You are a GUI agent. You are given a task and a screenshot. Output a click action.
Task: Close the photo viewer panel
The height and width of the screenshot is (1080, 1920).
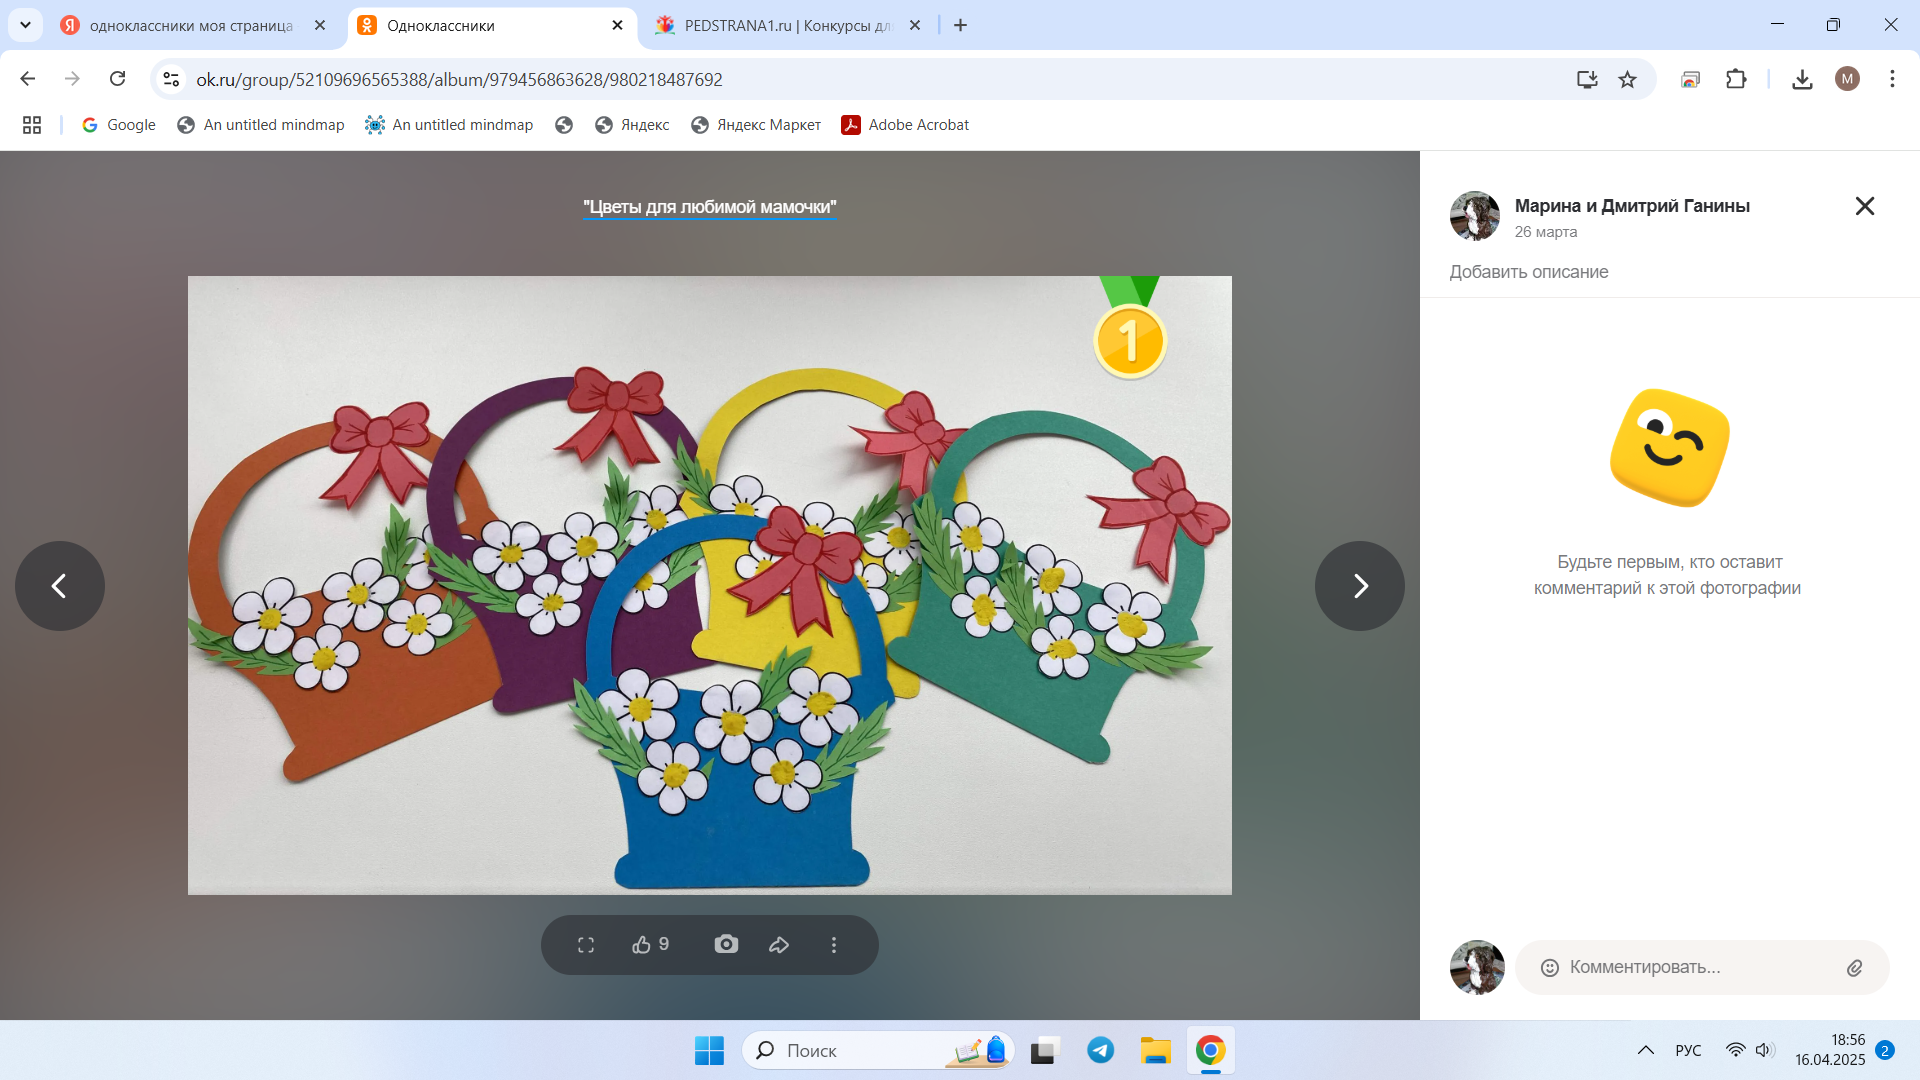tap(1865, 206)
